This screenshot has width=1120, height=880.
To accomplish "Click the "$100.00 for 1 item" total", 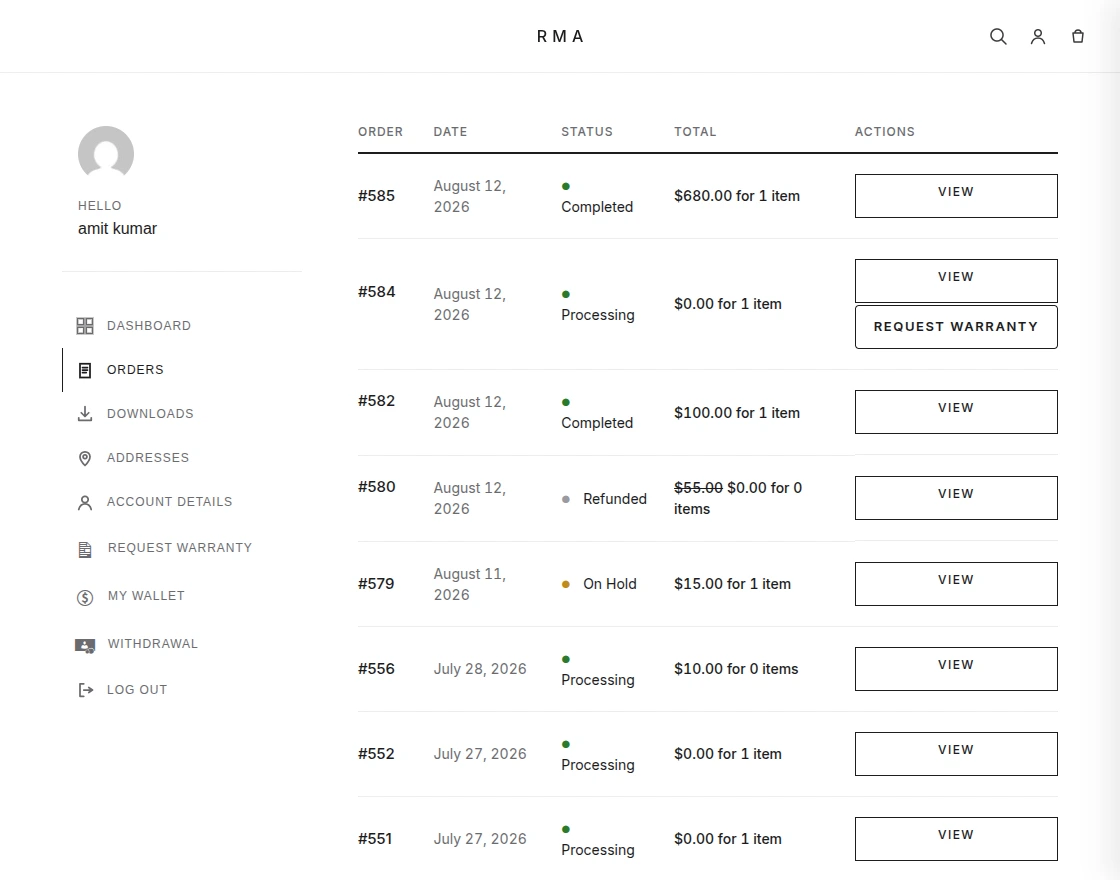I will (736, 413).
